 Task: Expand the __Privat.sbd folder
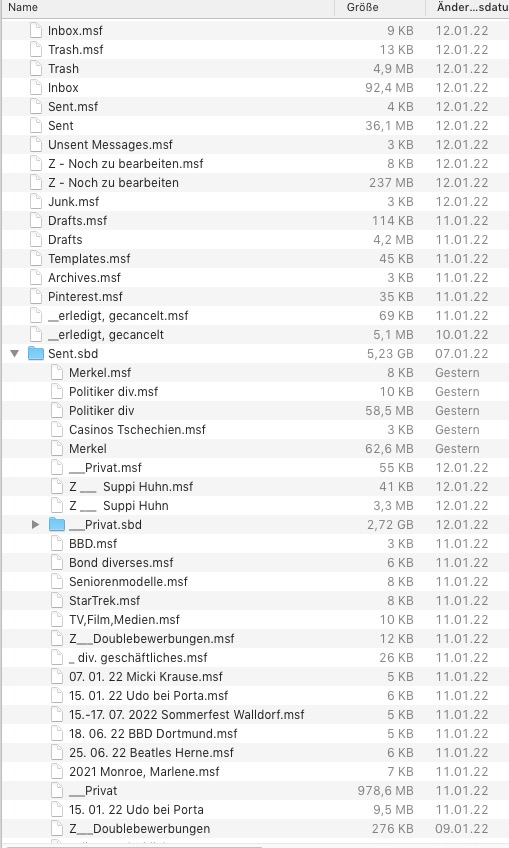(x=35, y=525)
